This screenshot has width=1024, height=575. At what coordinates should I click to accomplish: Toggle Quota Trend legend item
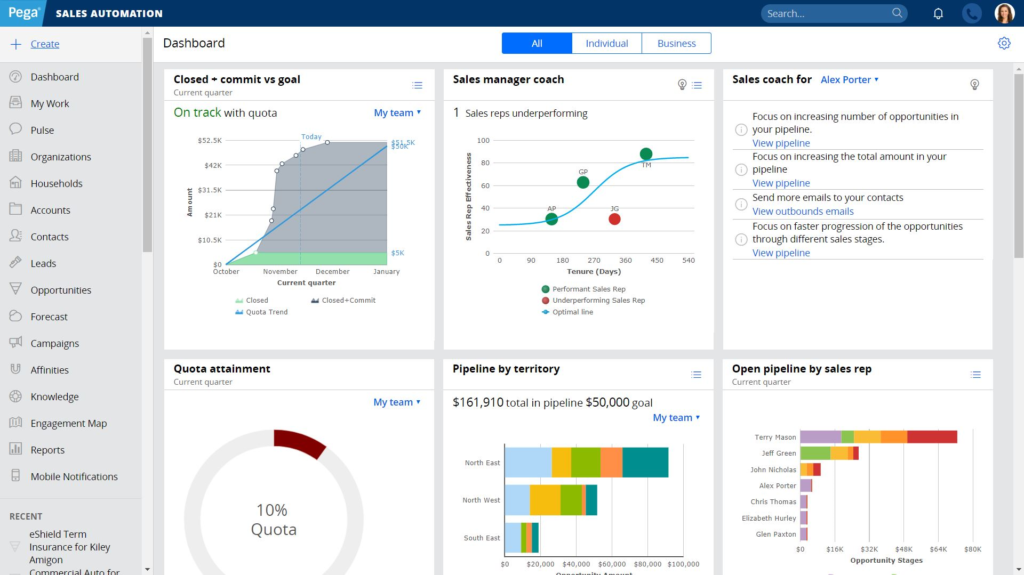click(261, 312)
